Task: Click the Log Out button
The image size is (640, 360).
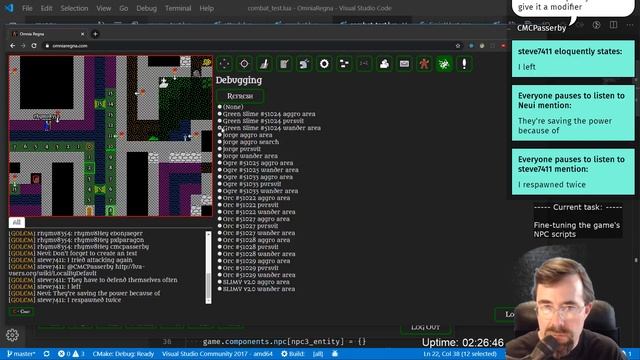Action: [425, 327]
